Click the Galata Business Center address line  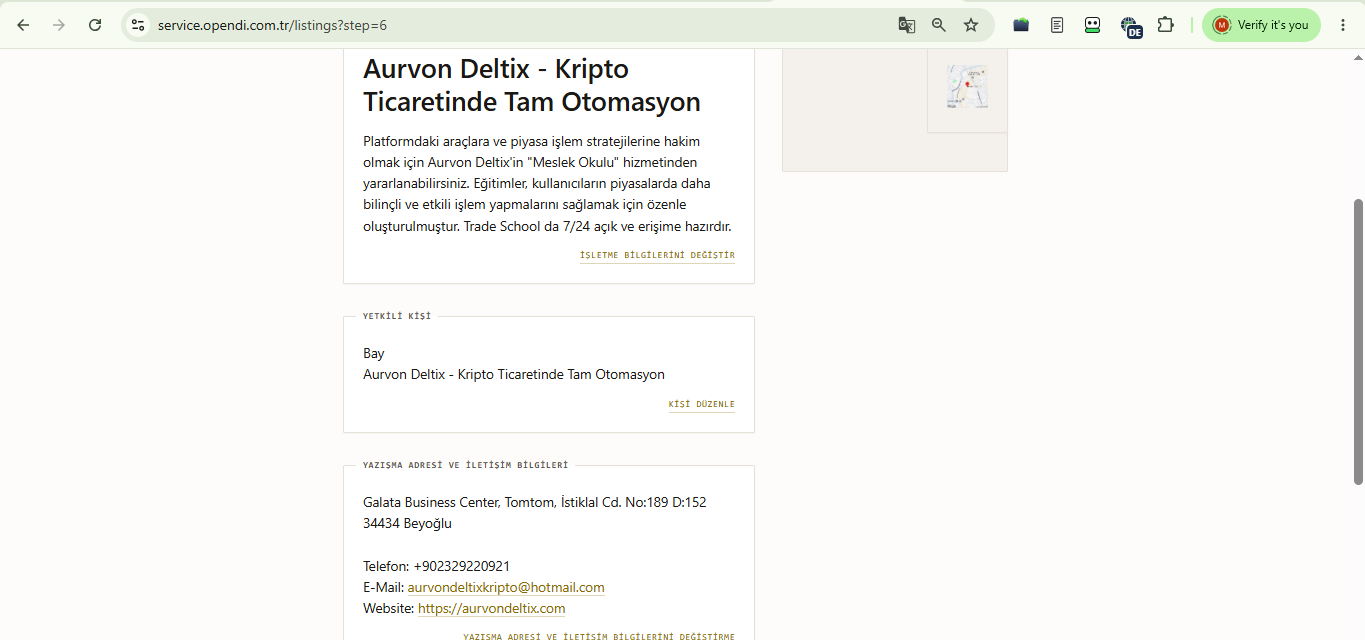[x=535, y=502]
